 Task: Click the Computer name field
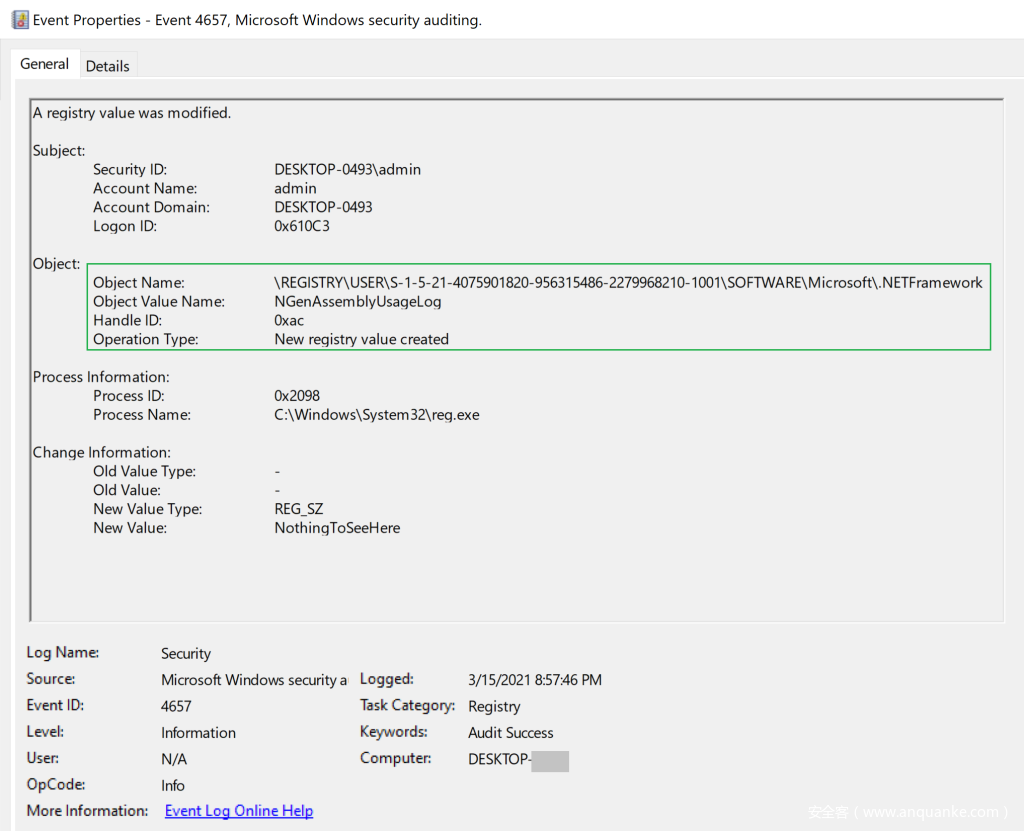tap(517, 759)
